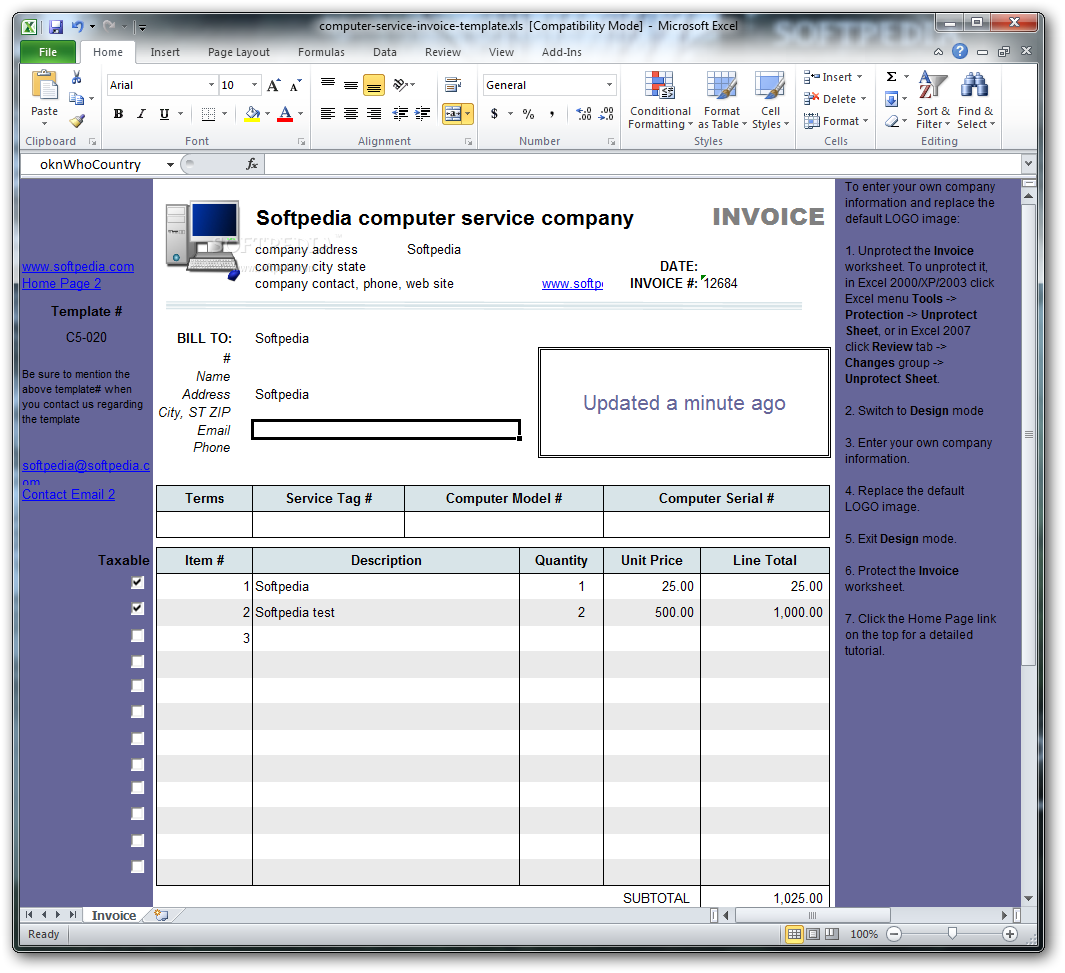
Task: Switch to the Data ribbon tab
Action: coord(384,52)
